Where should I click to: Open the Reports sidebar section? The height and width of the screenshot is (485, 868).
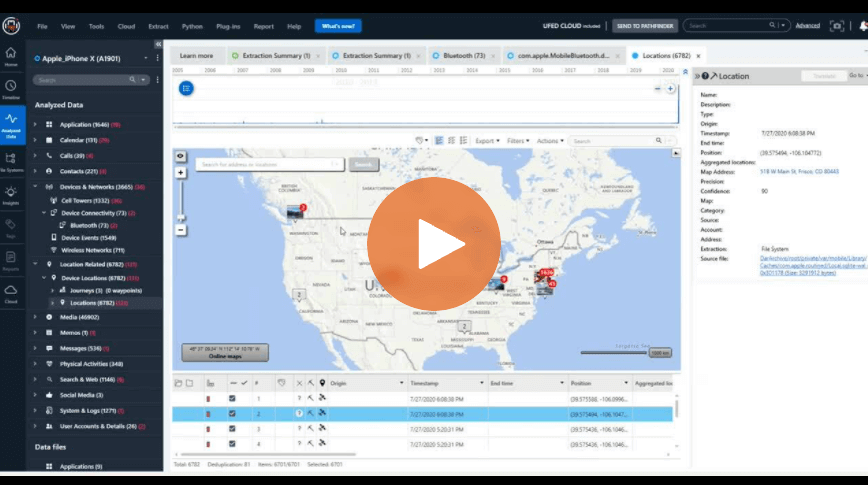[11, 261]
